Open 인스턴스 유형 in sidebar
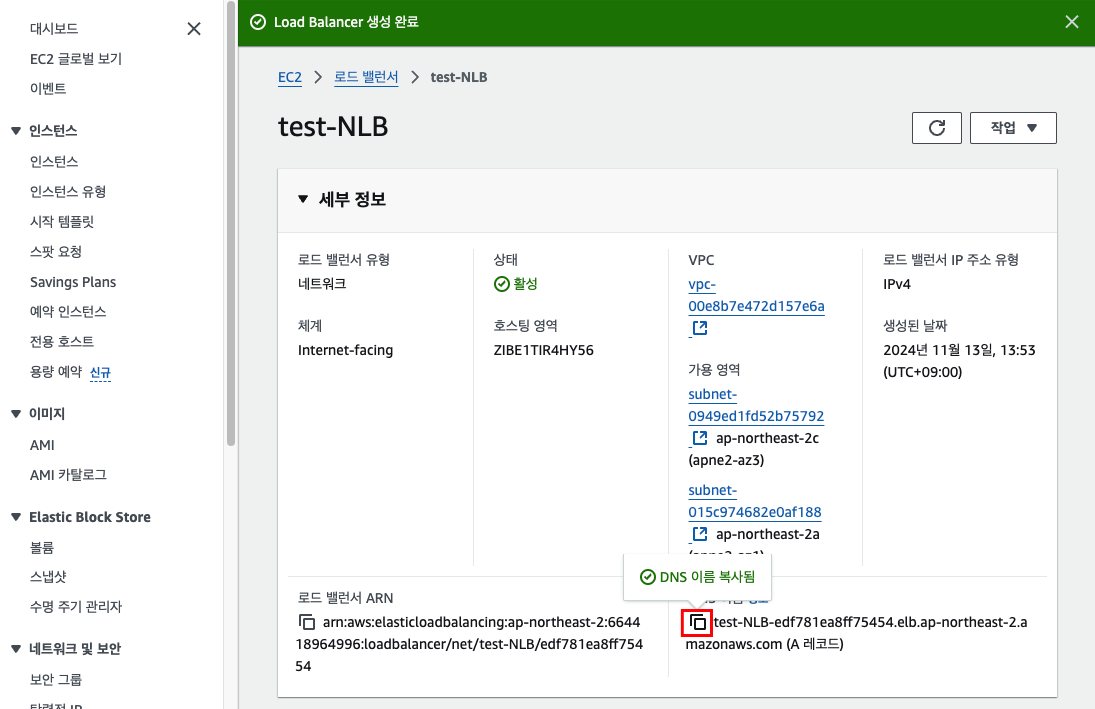Viewport: 1095px width, 709px height. (68, 191)
